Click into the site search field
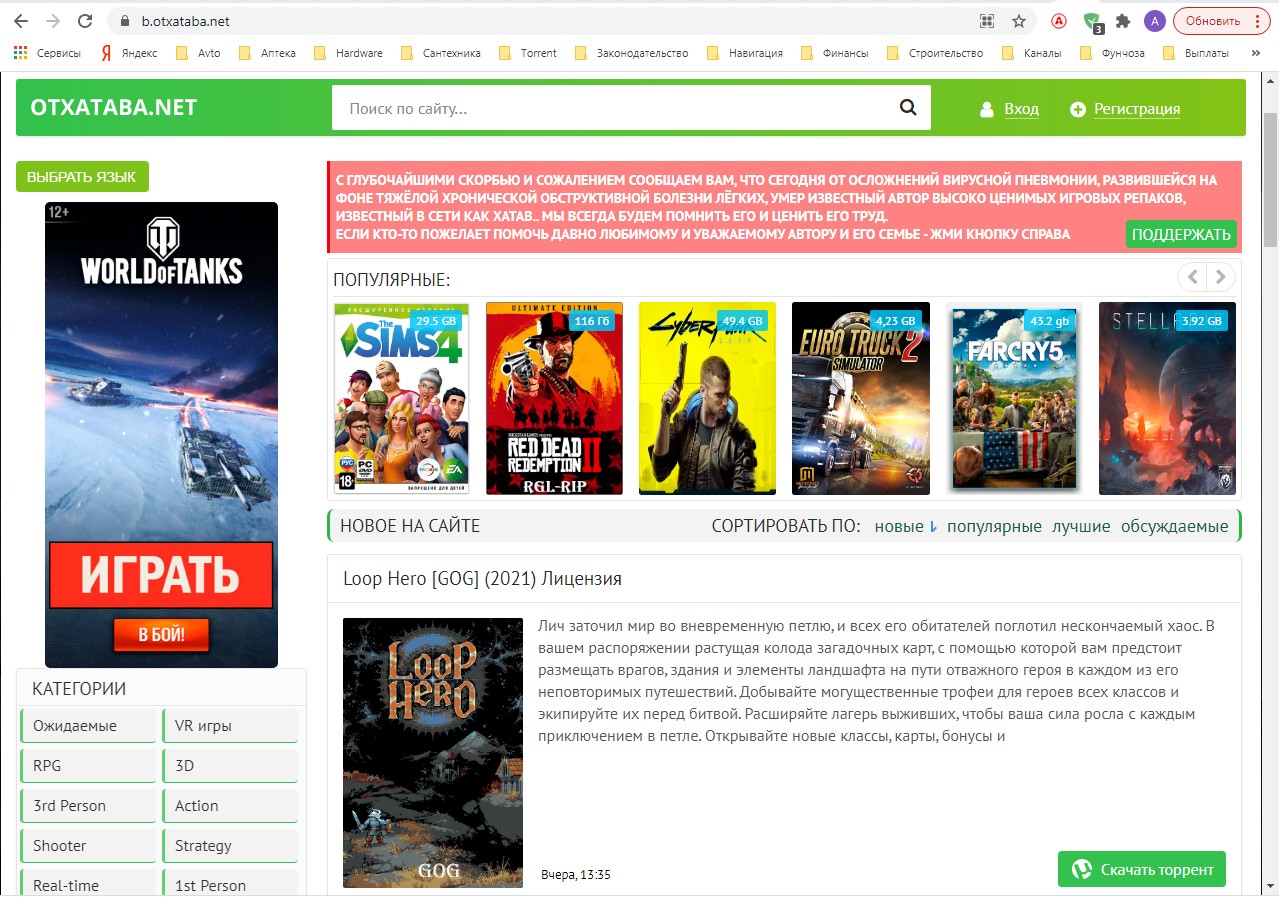Image resolution: width=1279 pixels, height=897 pixels. [610, 108]
